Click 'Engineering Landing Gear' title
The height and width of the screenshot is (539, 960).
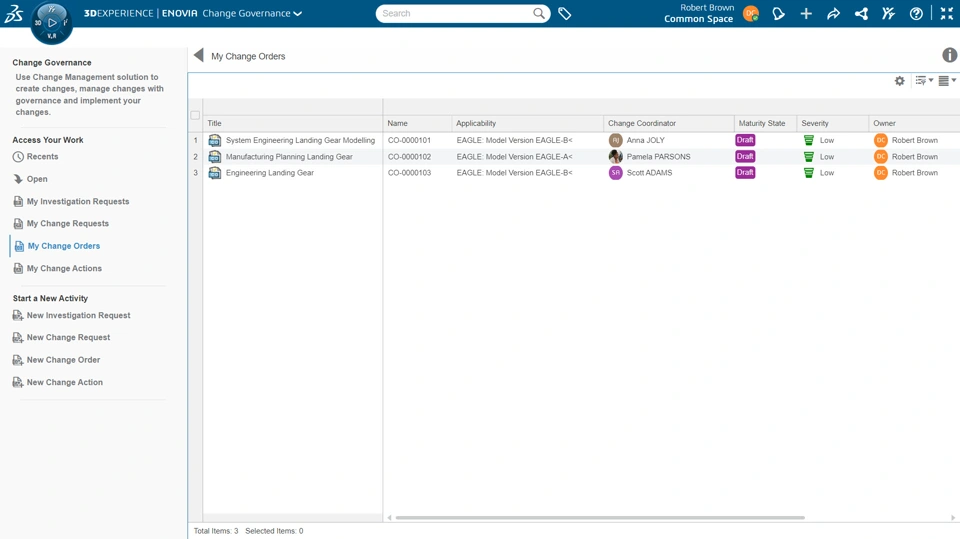[269, 173]
